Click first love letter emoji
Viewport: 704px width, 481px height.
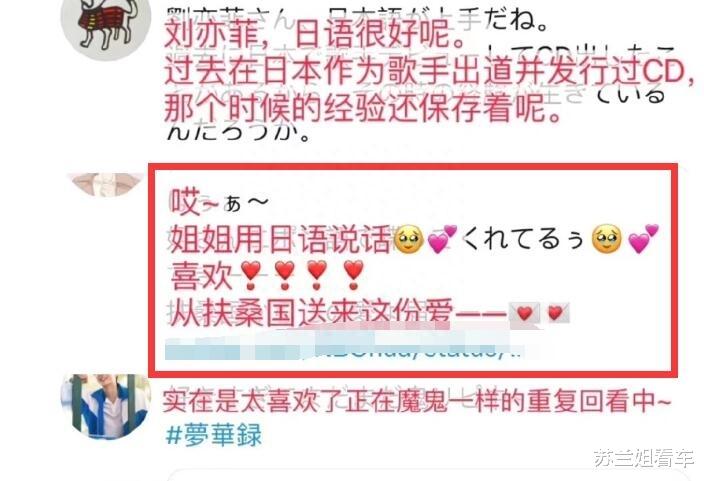[x=524, y=313]
